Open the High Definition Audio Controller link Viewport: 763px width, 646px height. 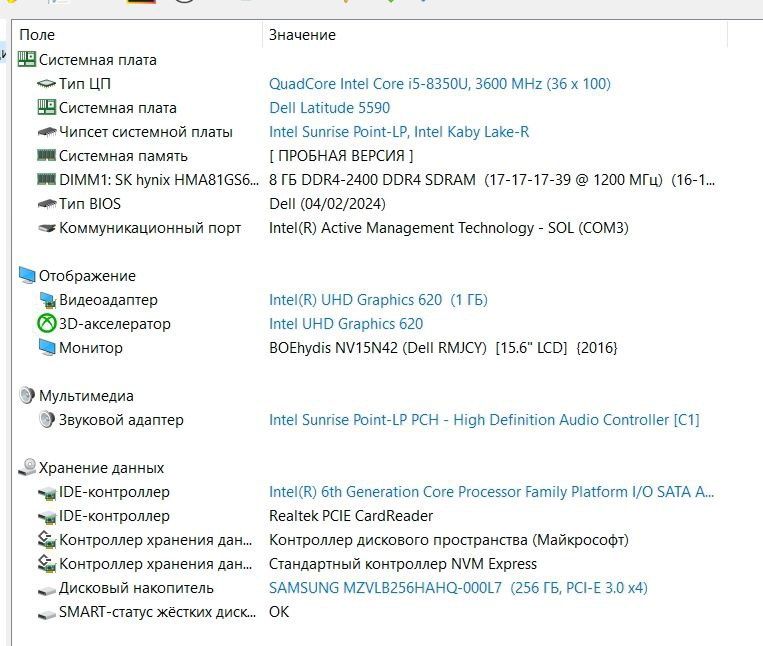[x=484, y=419]
